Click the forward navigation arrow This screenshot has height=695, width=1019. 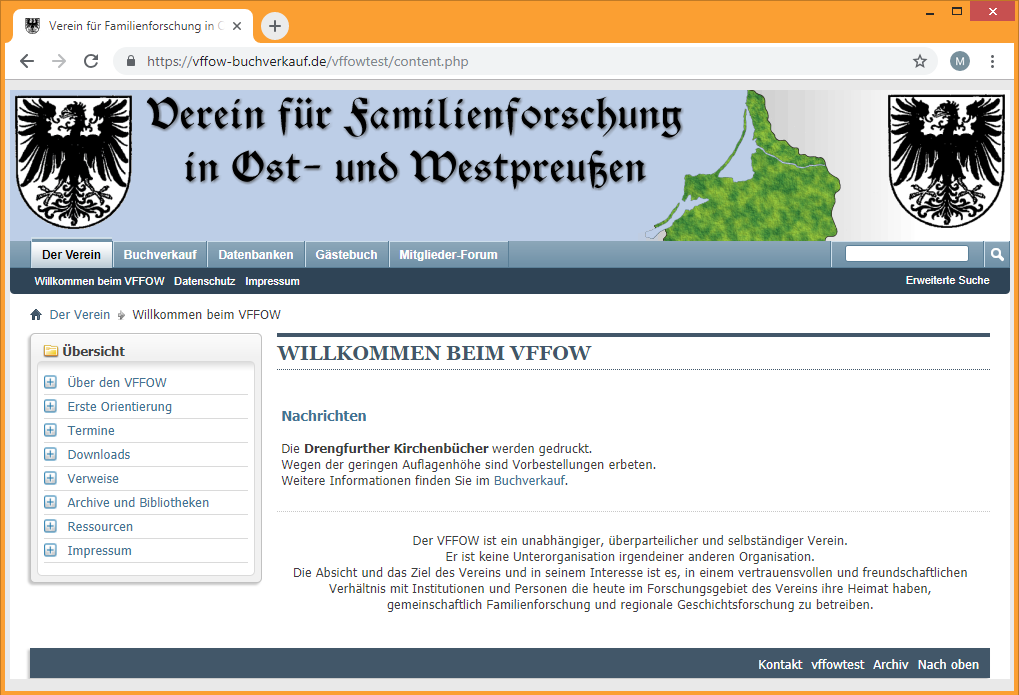click(x=59, y=61)
